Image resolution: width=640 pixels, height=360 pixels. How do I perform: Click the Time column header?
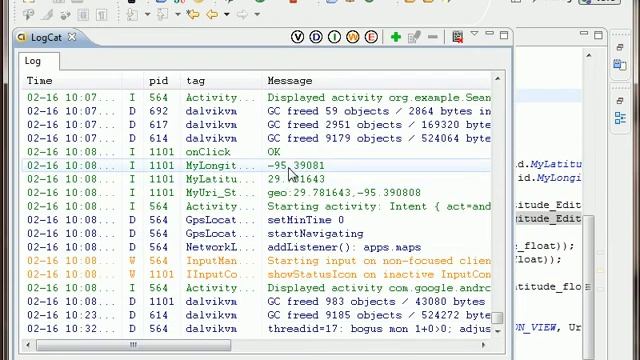[x=71, y=81]
